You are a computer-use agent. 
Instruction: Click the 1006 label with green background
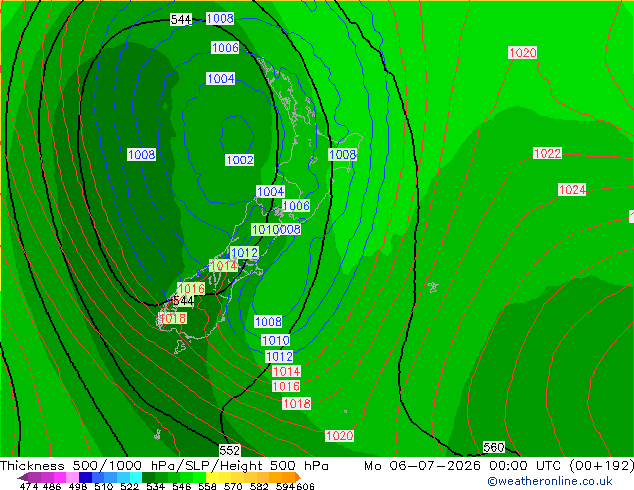296,206
